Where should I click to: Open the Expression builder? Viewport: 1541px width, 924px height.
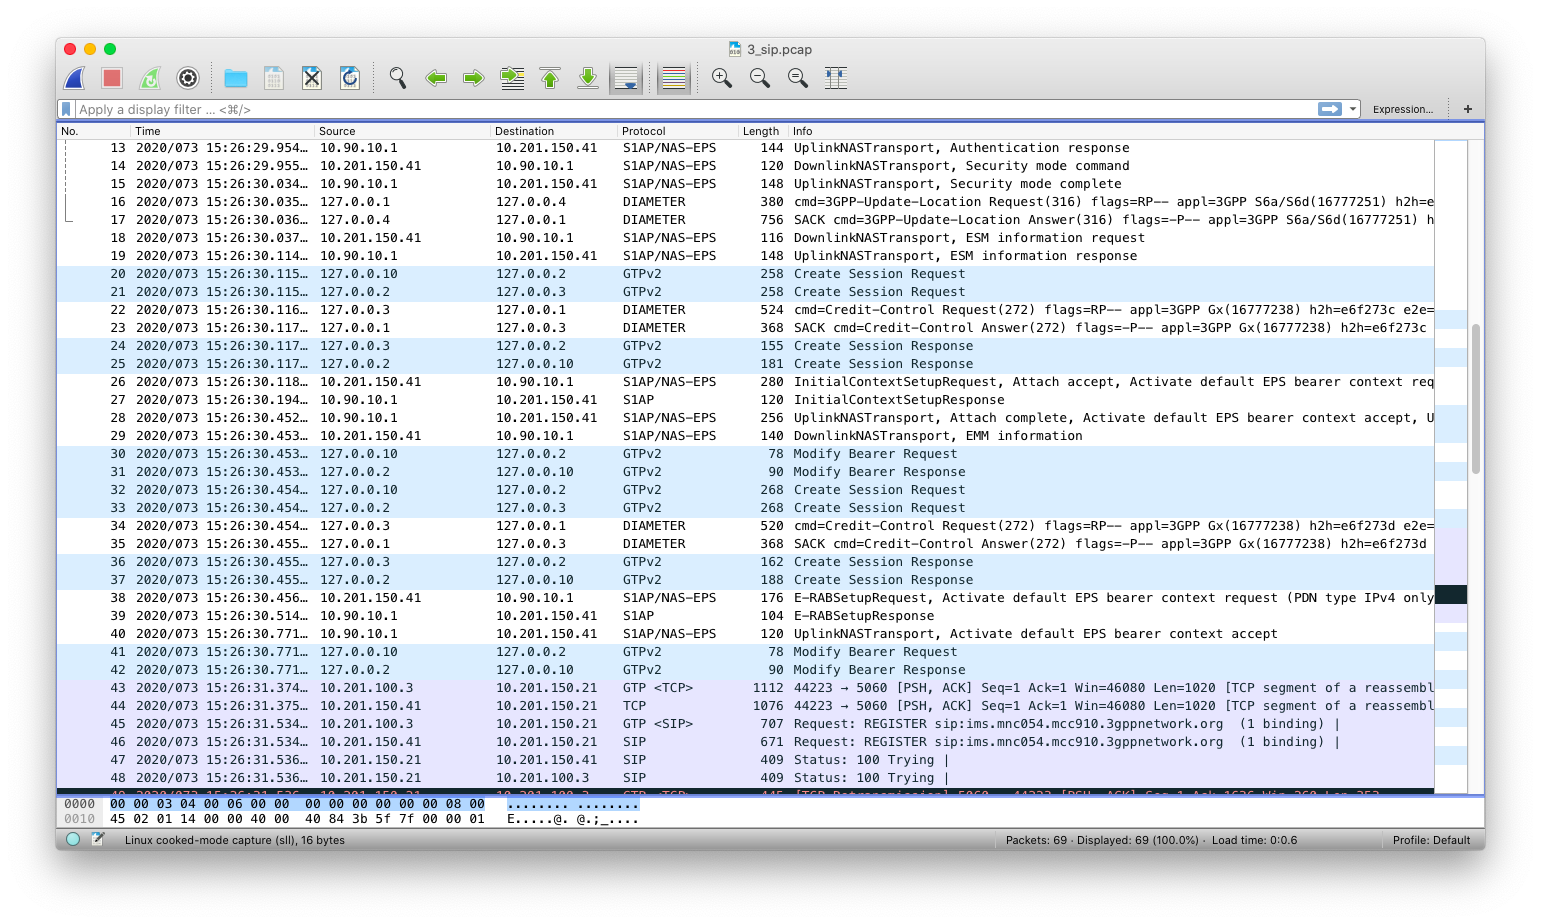1403,108
